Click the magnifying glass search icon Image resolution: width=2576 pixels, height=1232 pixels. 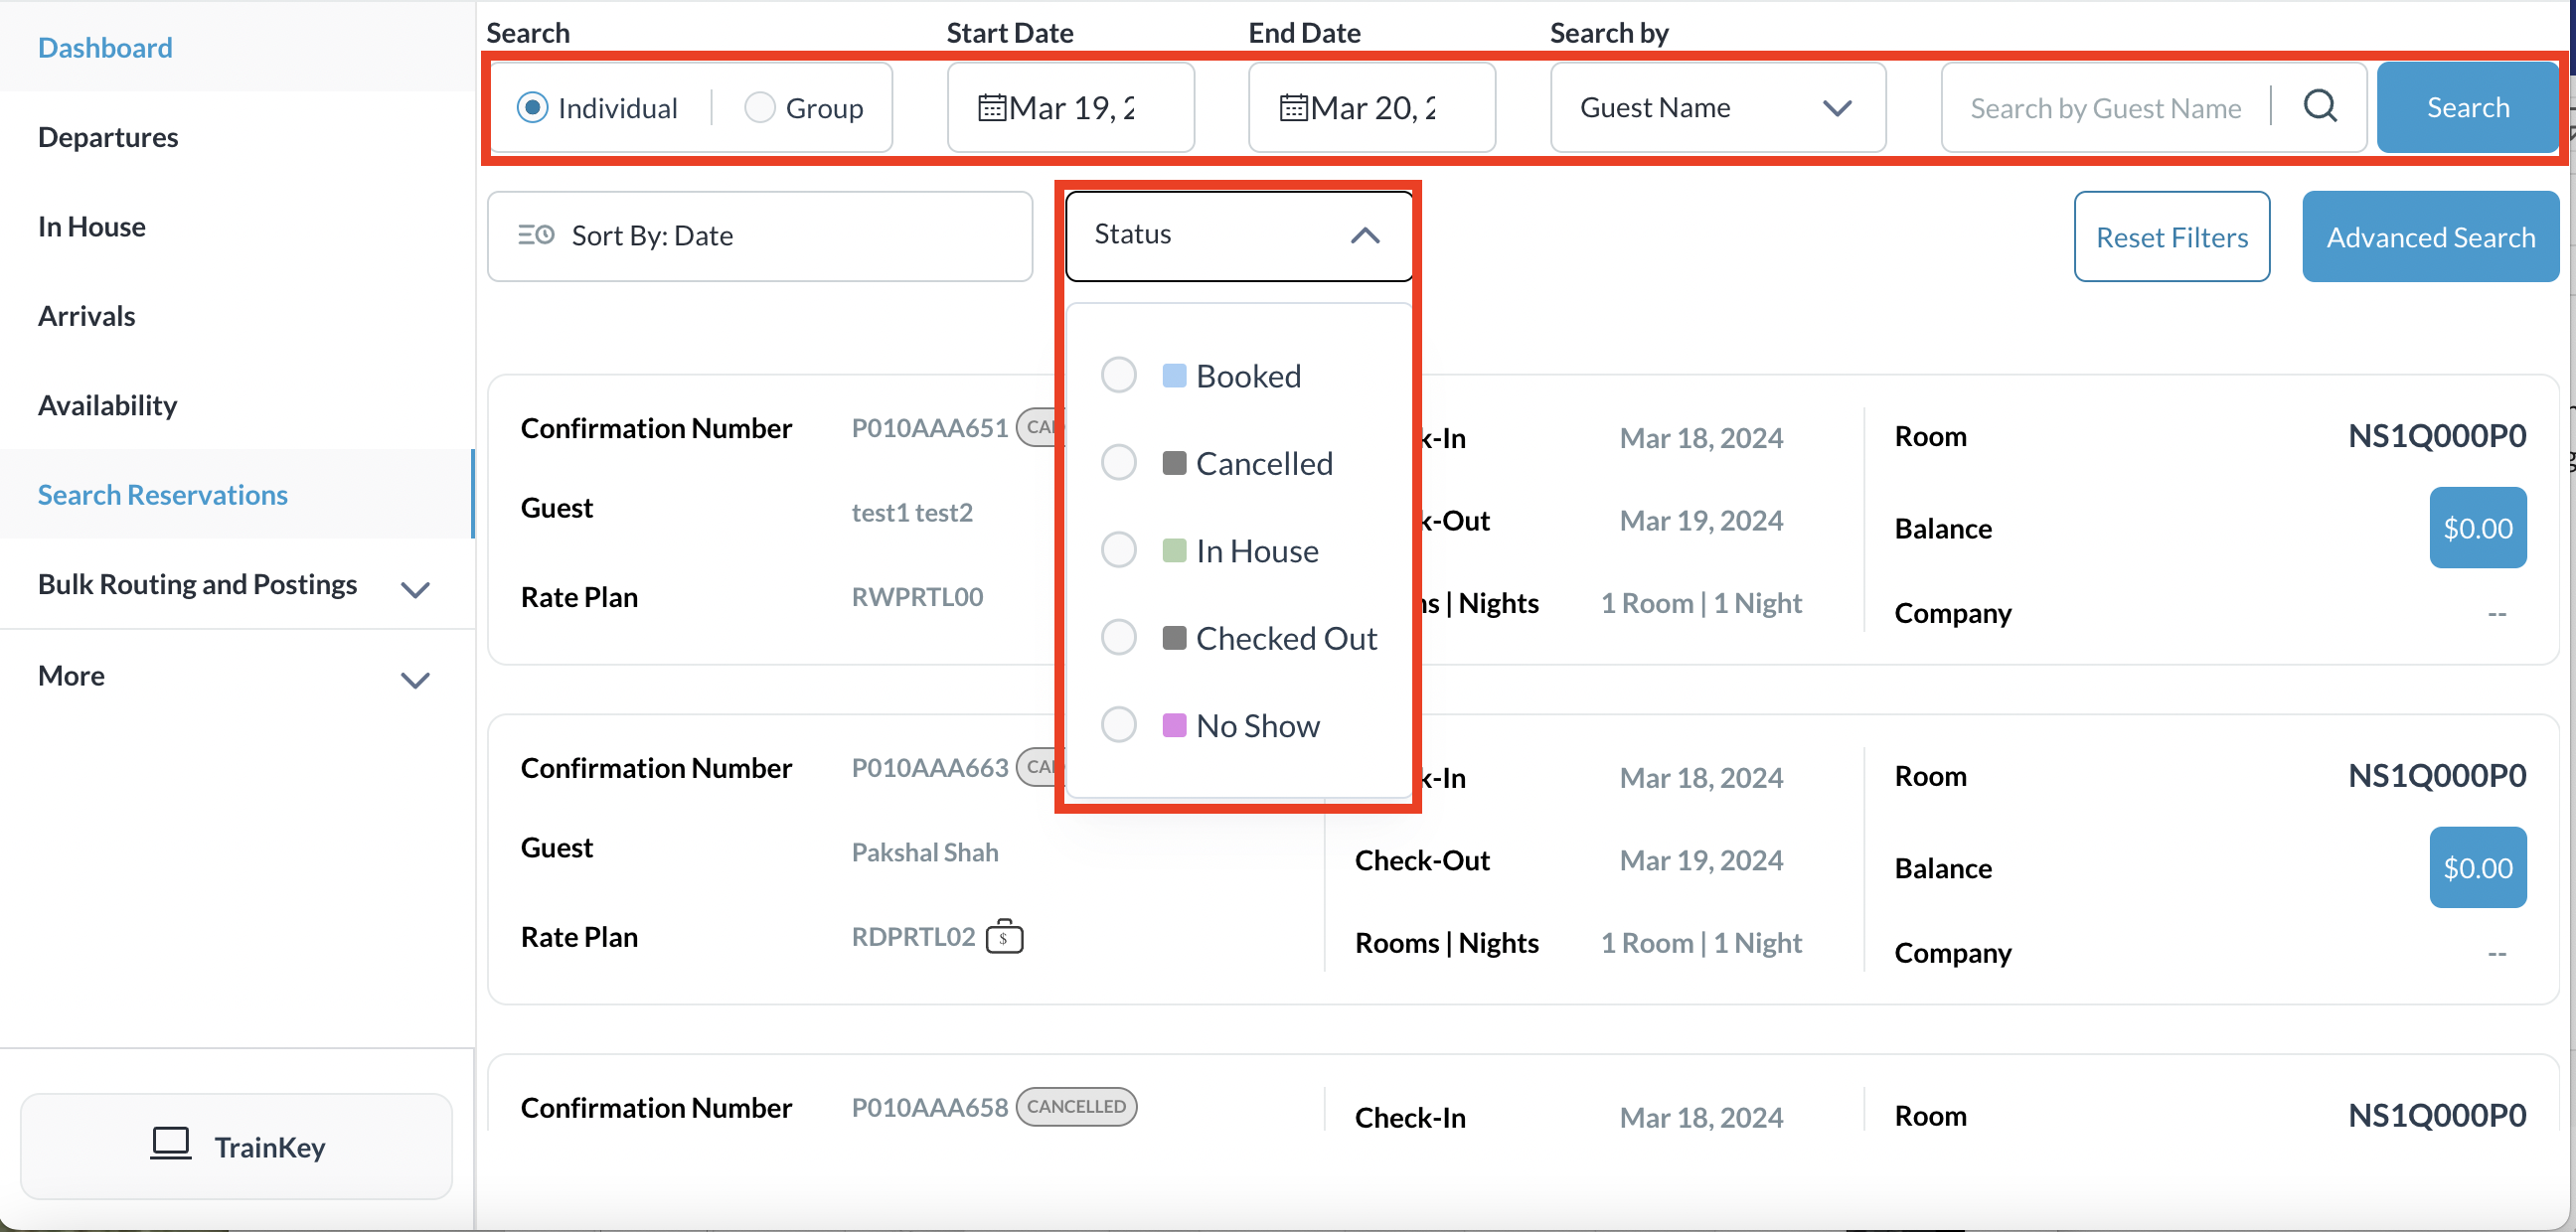pos(2320,106)
